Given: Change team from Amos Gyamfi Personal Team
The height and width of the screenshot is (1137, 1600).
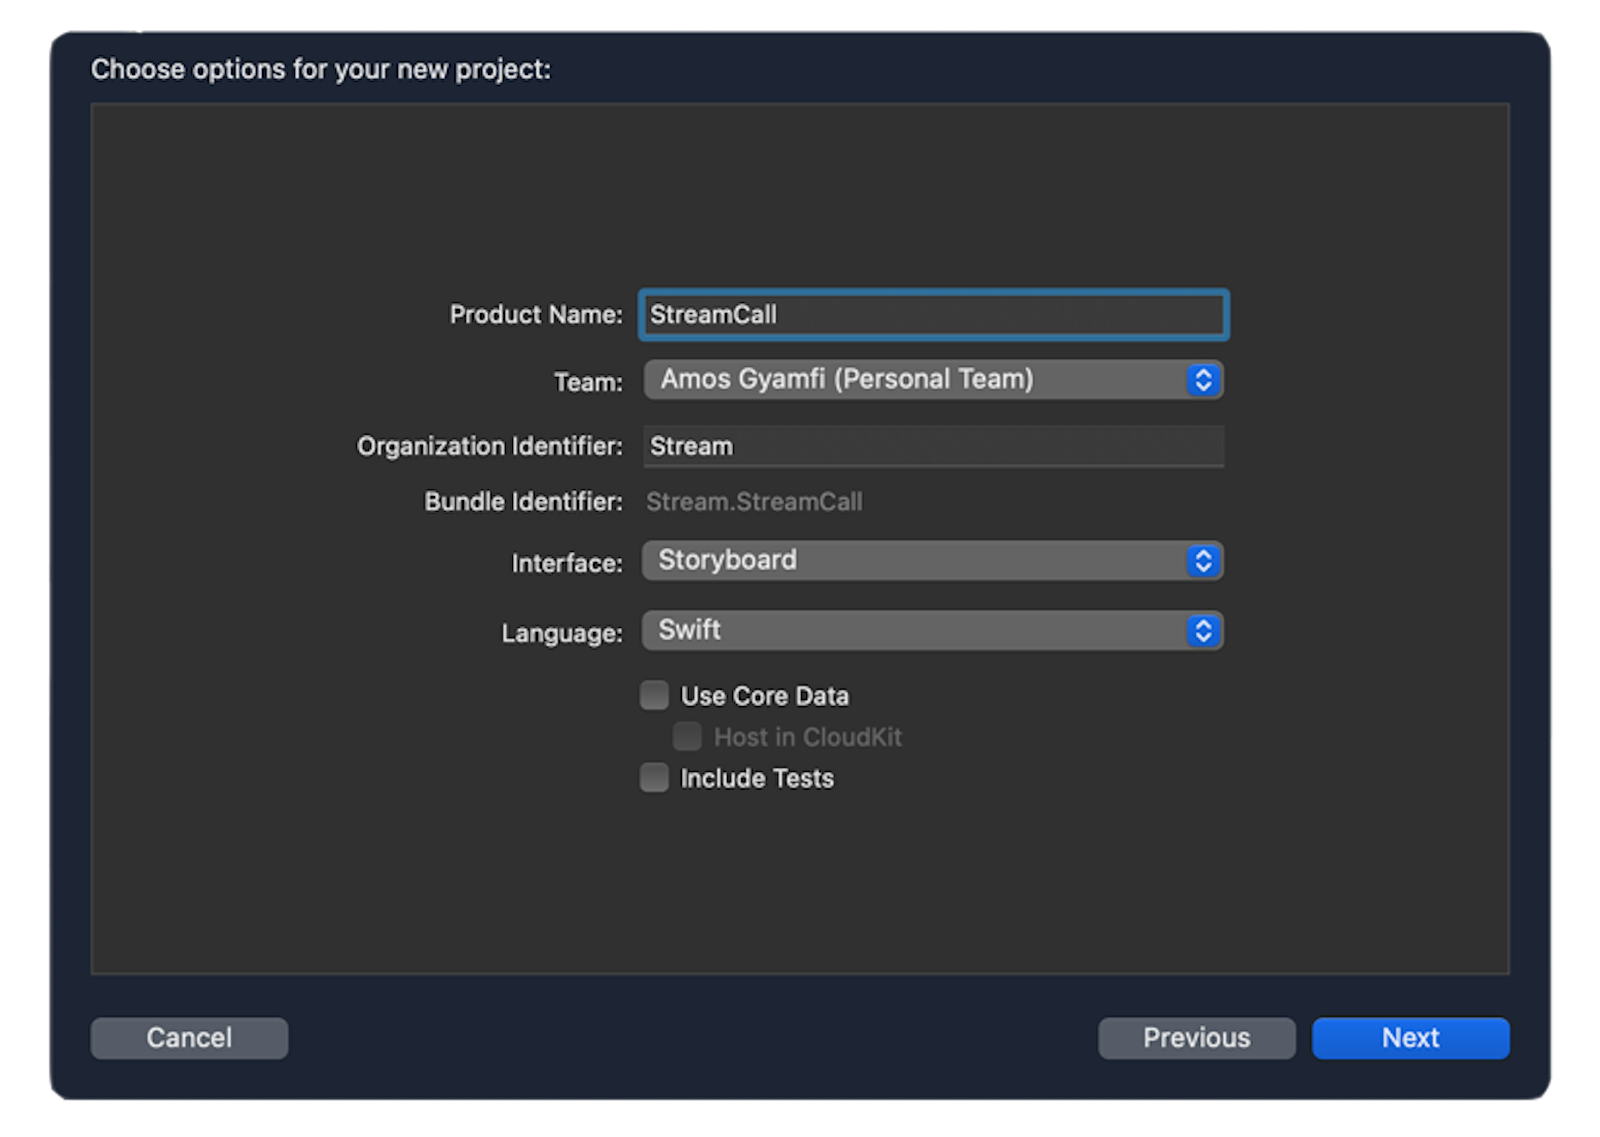Looking at the screenshot, I should pos(930,379).
